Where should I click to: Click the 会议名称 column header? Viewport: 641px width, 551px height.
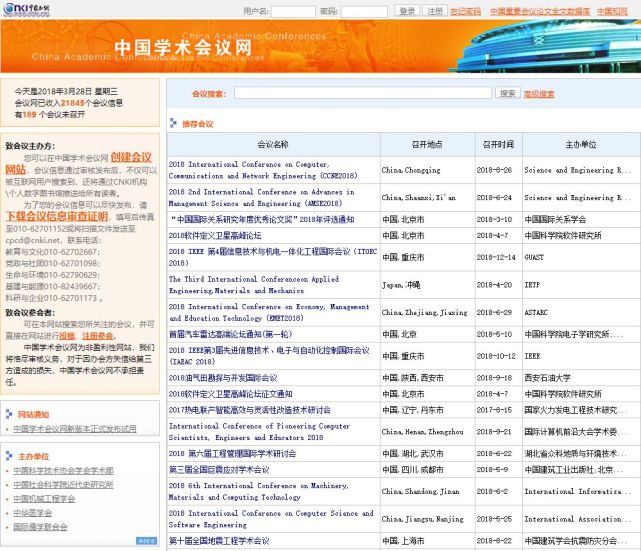click(x=273, y=144)
